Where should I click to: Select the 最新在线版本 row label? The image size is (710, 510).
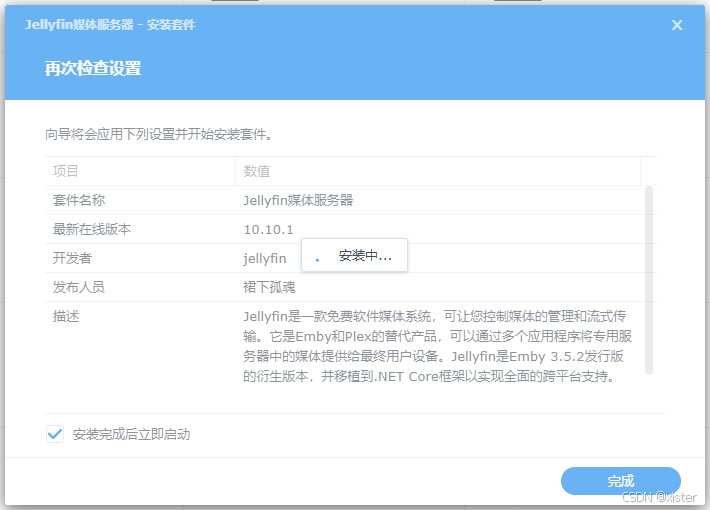click(92, 229)
